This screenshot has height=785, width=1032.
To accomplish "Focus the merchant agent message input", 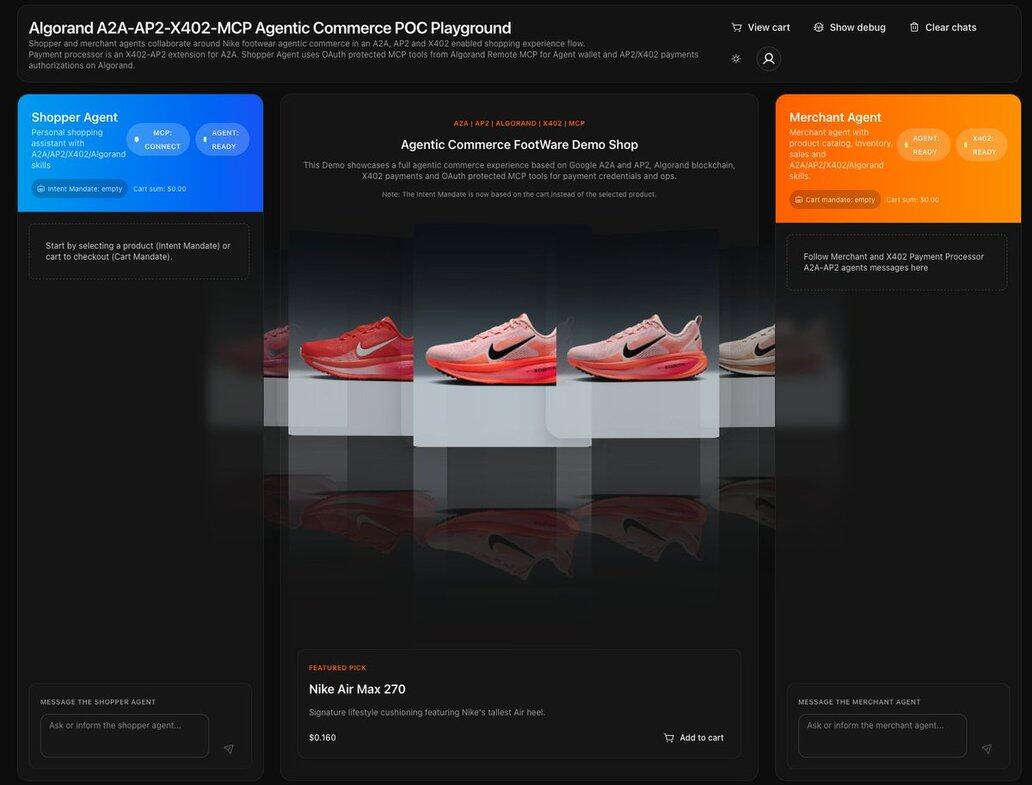I will point(882,735).
